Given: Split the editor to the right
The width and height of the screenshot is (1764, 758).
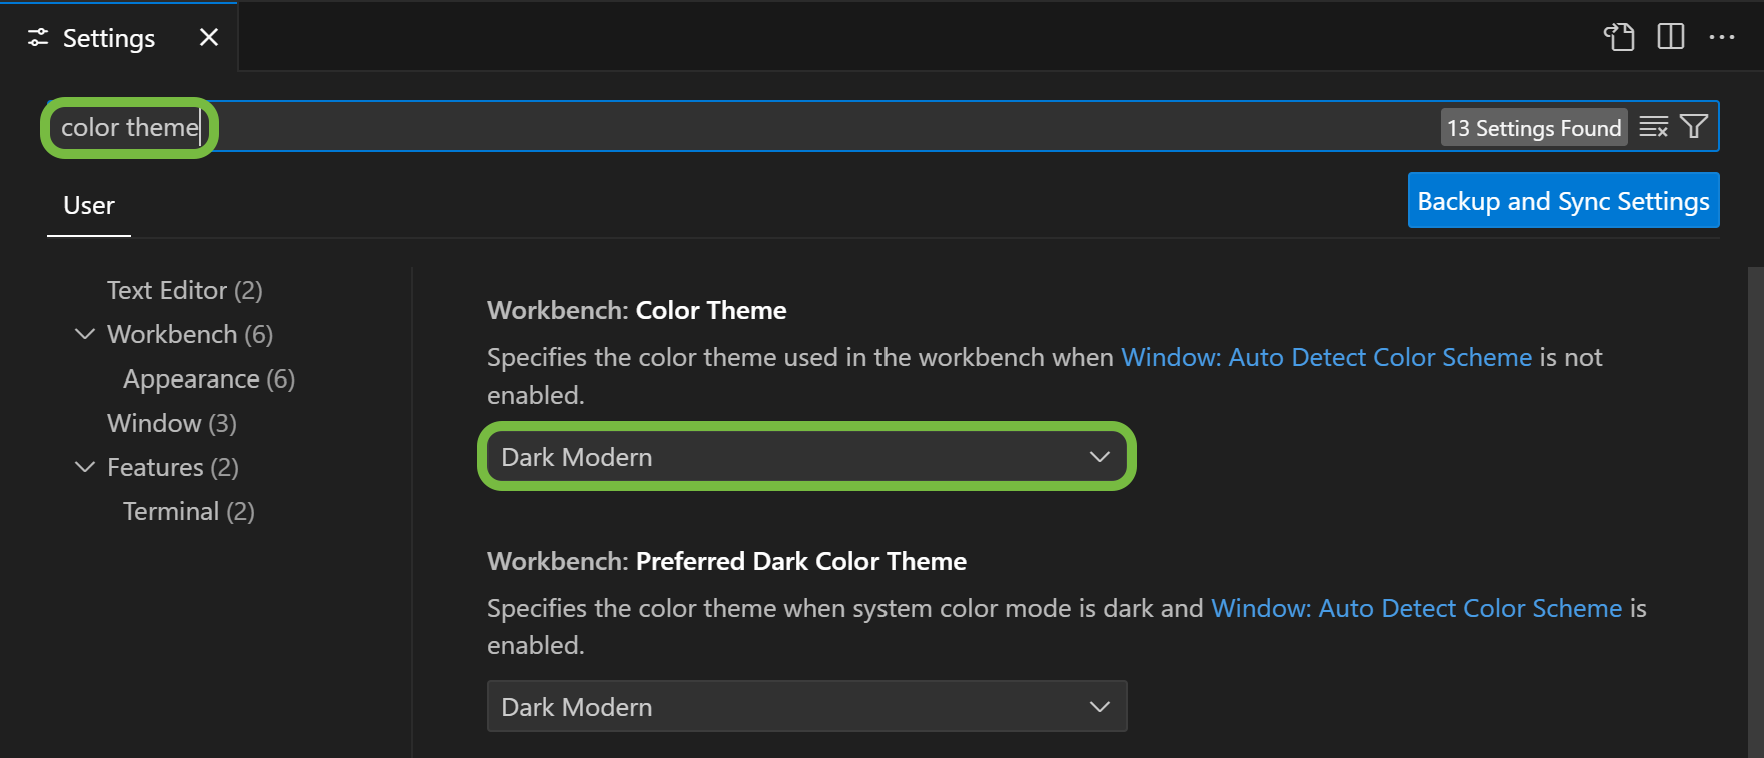Looking at the screenshot, I should click(1671, 37).
